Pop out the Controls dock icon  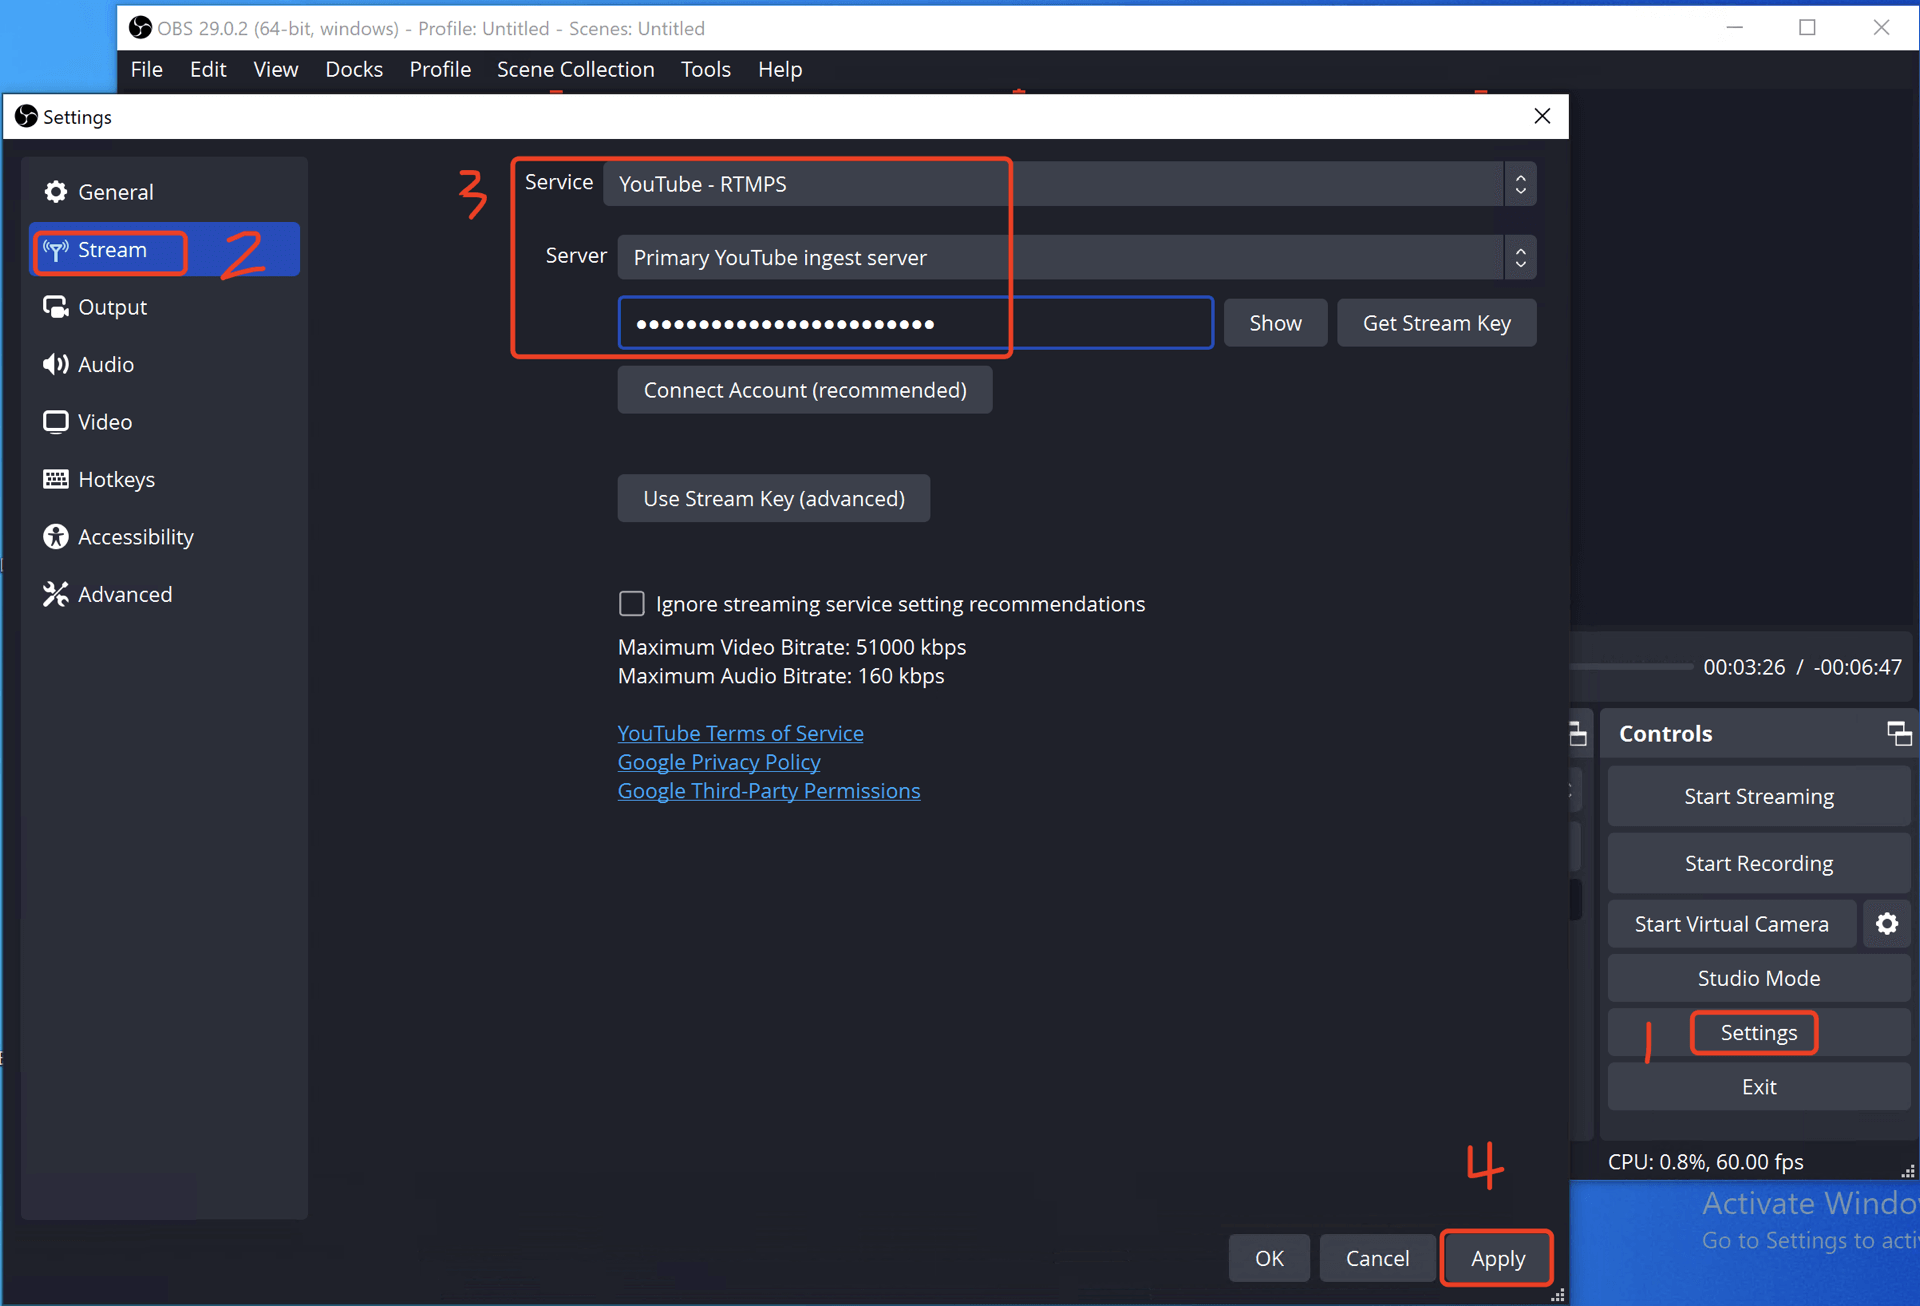(x=1898, y=733)
